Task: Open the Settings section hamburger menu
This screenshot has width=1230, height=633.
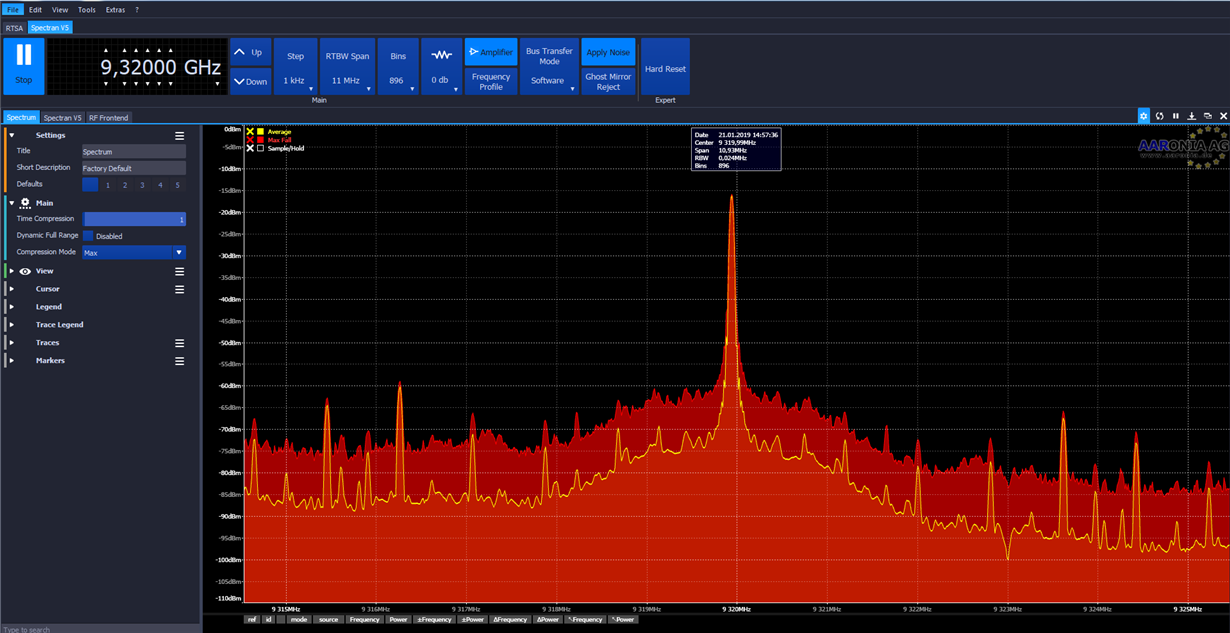Action: click(x=180, y=135)
